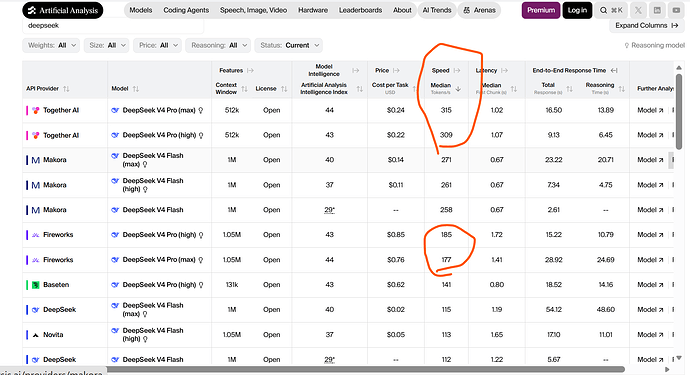Open the About nav item

click(x=402, y=10)
